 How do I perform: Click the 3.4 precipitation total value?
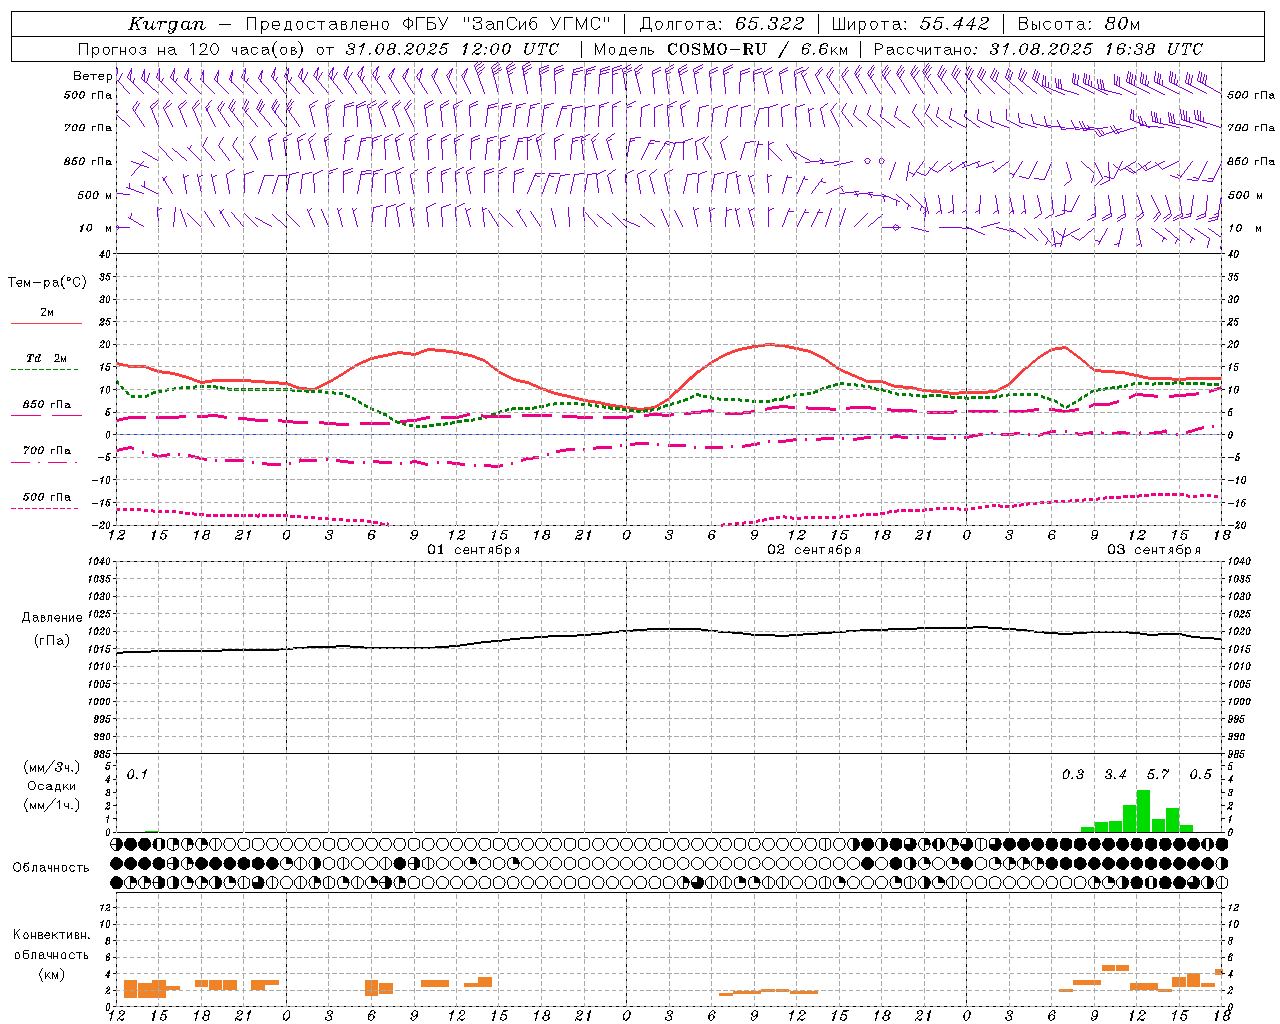(1115, 774)
